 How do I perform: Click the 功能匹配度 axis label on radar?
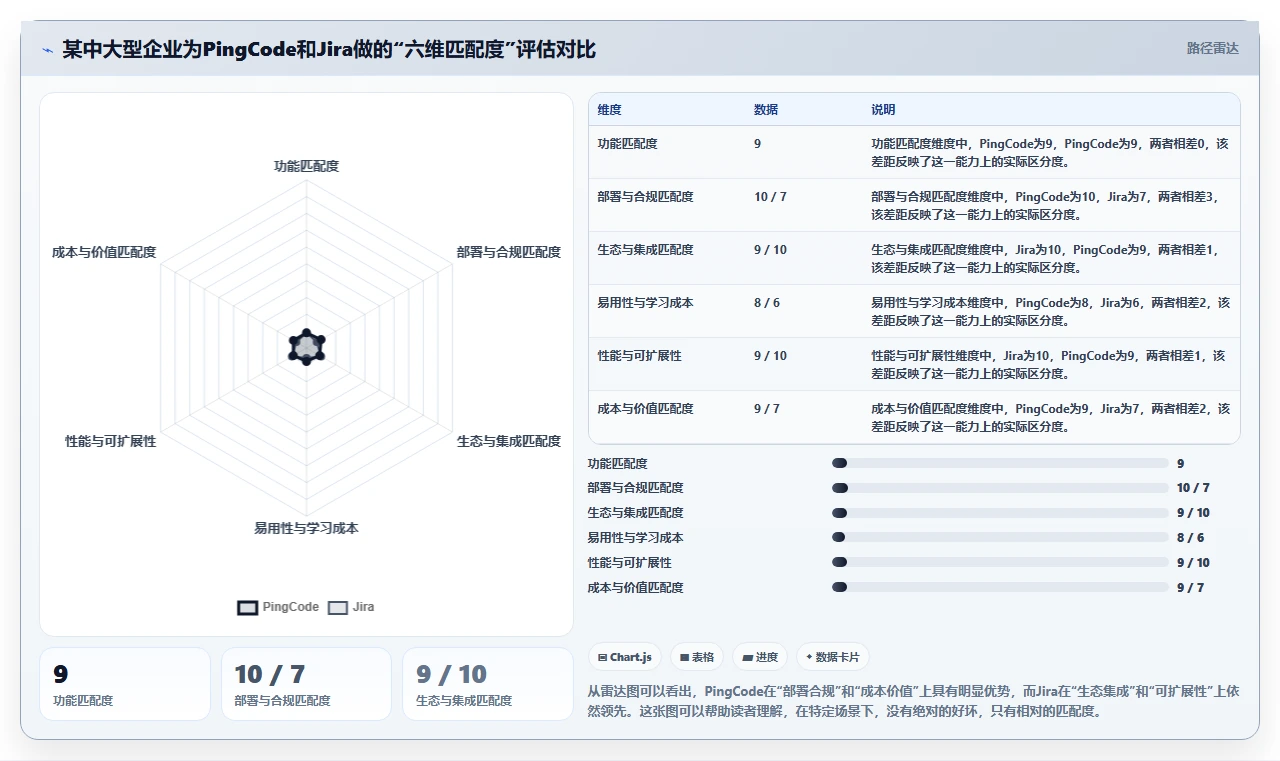pos(307,166)
